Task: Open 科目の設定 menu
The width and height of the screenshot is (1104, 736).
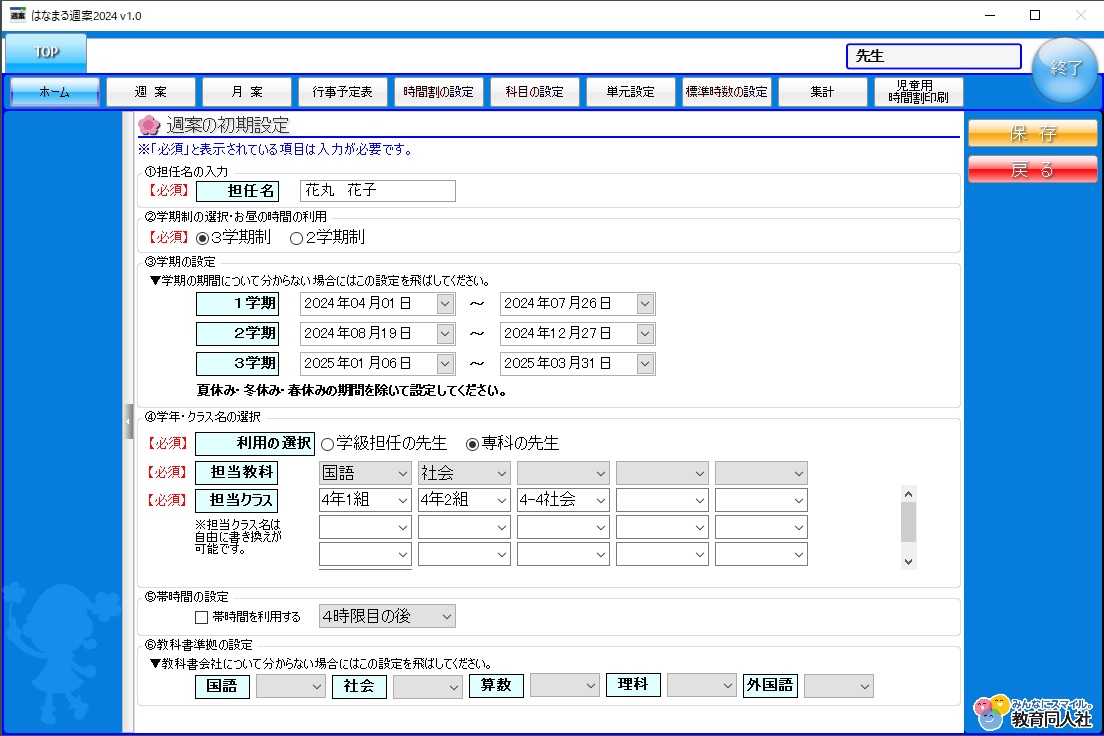Action: [534, 92]
